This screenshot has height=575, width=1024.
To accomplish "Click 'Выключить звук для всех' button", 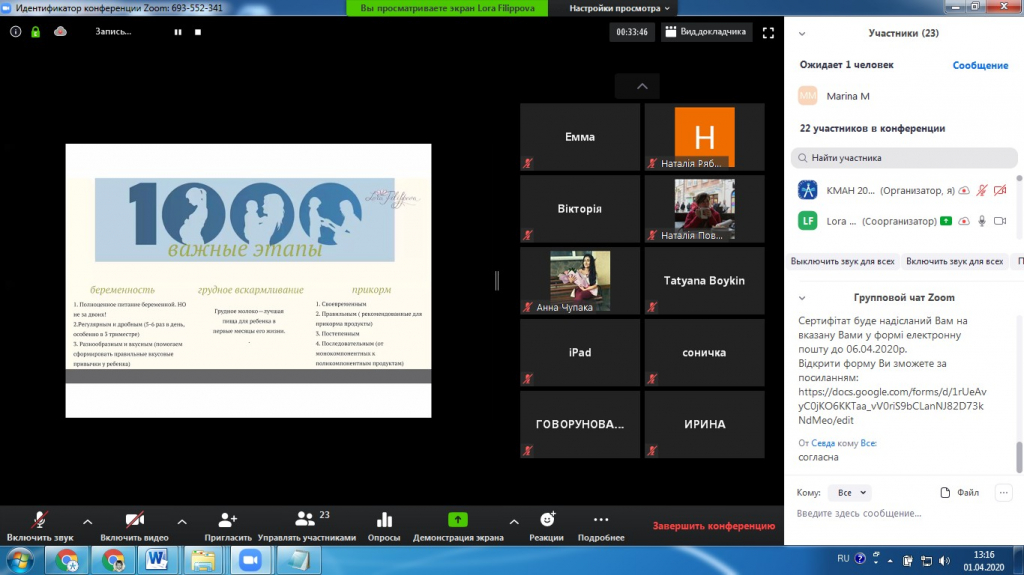I will (x=842, y=261).
